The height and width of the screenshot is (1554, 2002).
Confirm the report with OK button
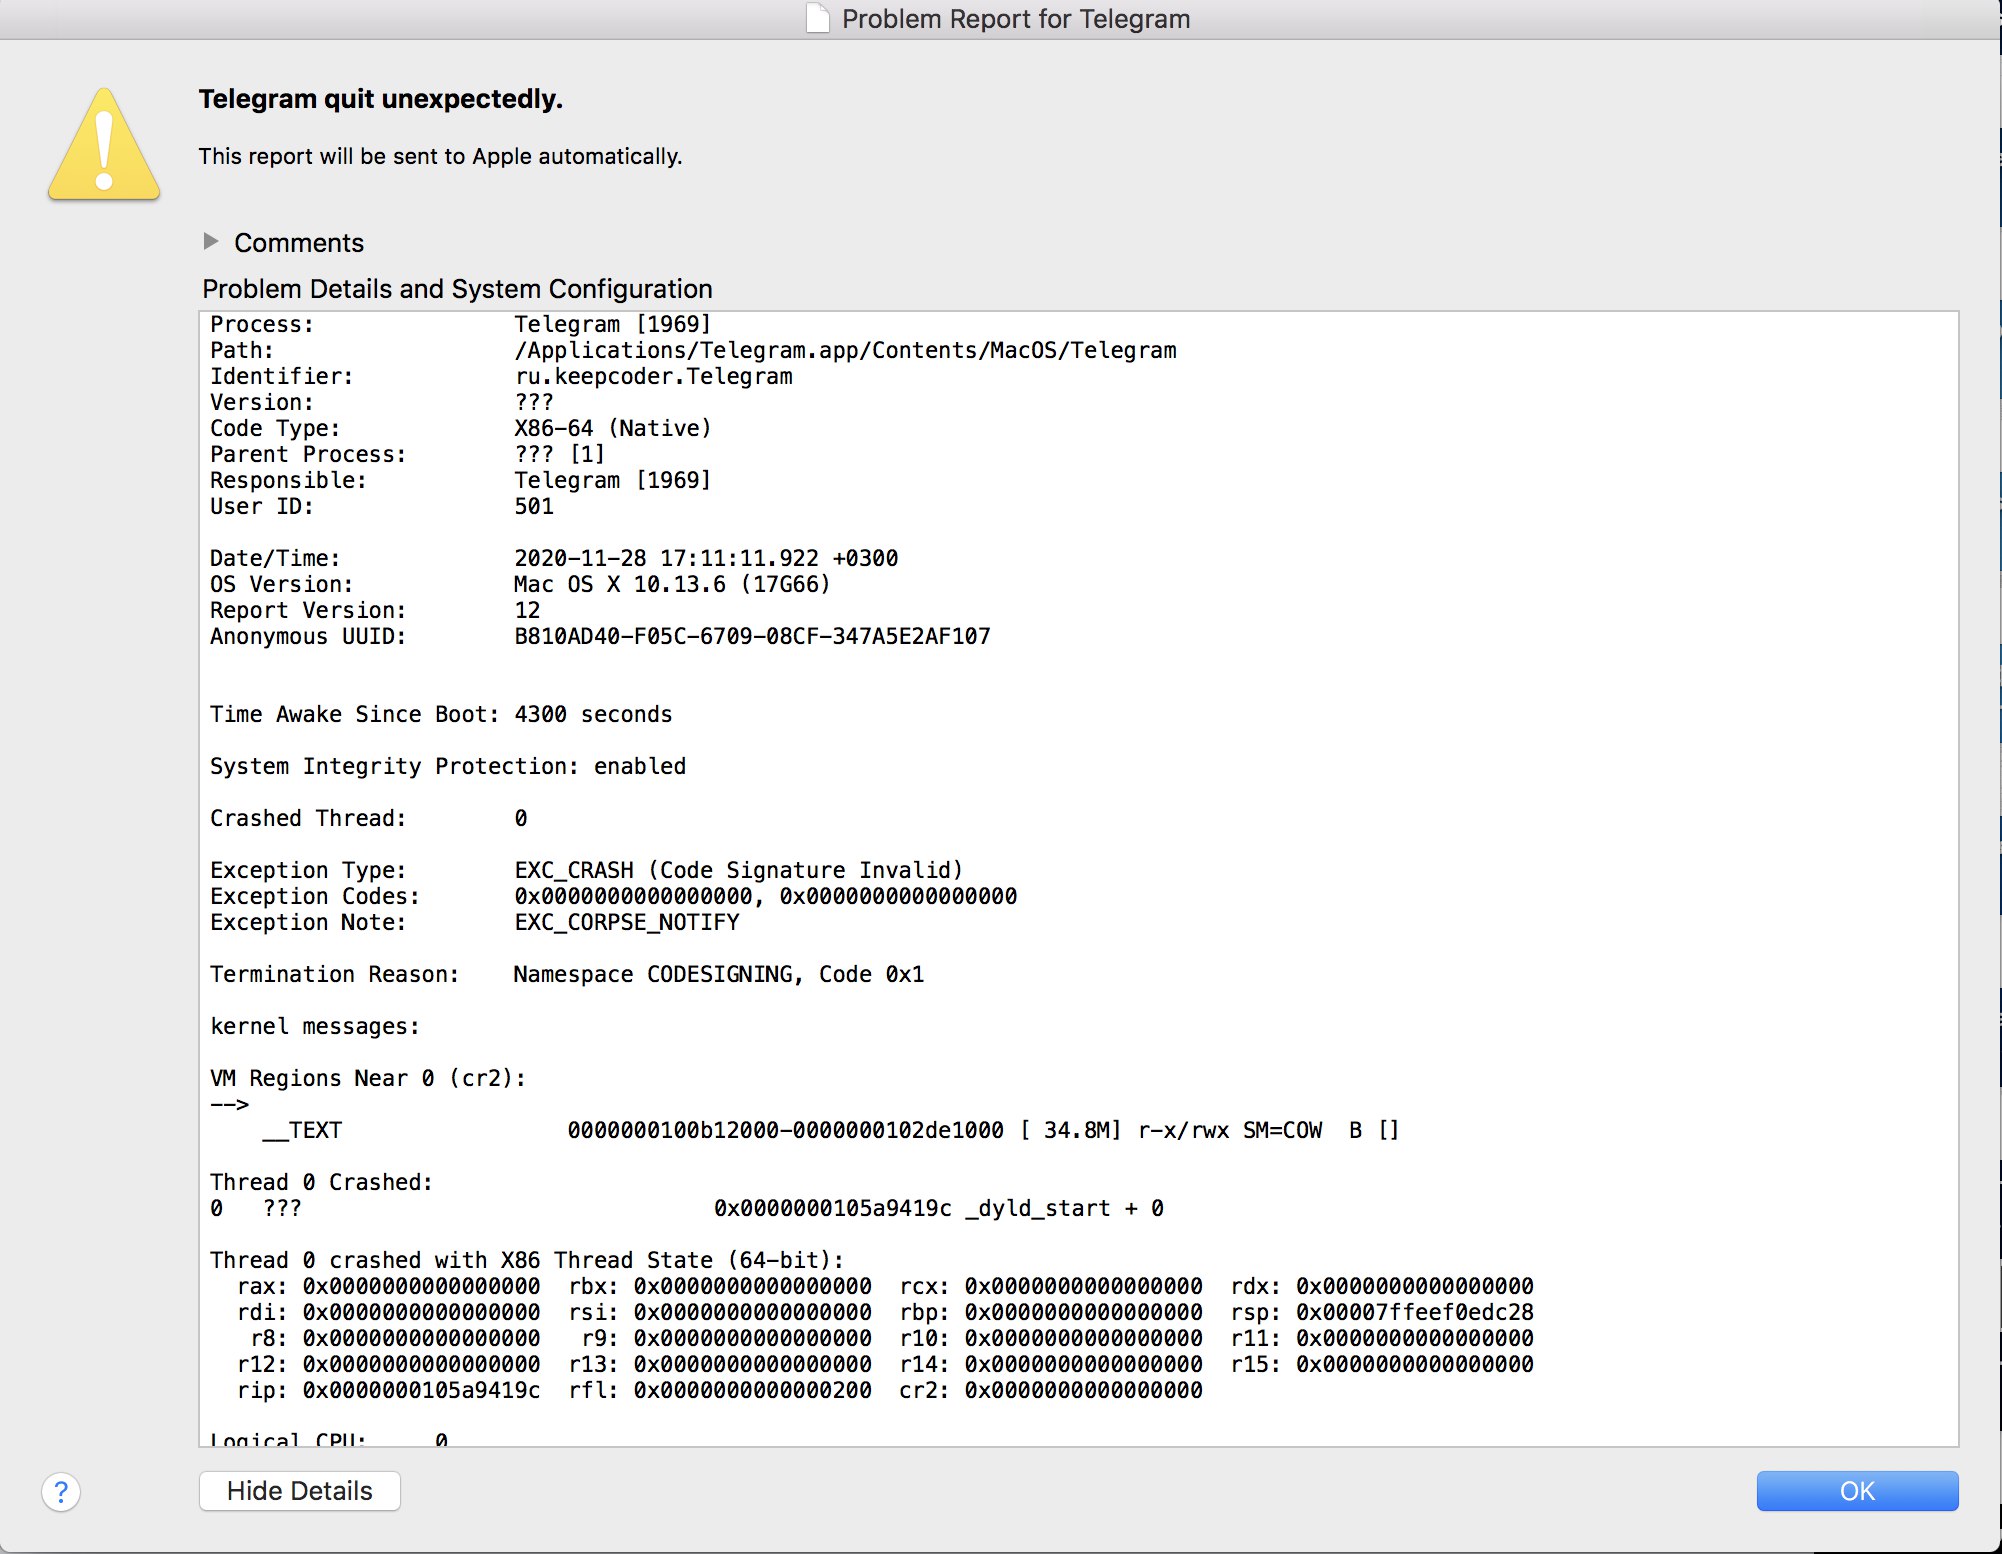(x=1857, y=1491)
